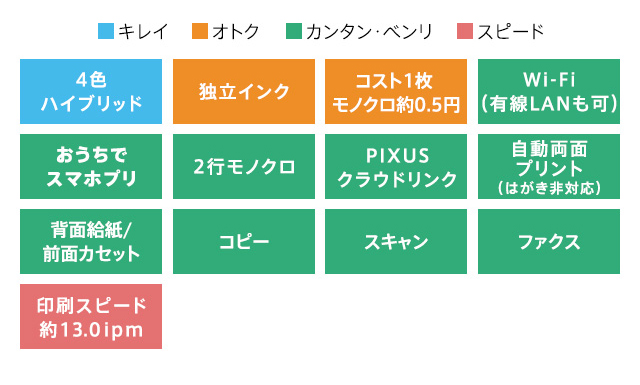
Task: Click the スキャン feature tile
Action: [396, 242]
